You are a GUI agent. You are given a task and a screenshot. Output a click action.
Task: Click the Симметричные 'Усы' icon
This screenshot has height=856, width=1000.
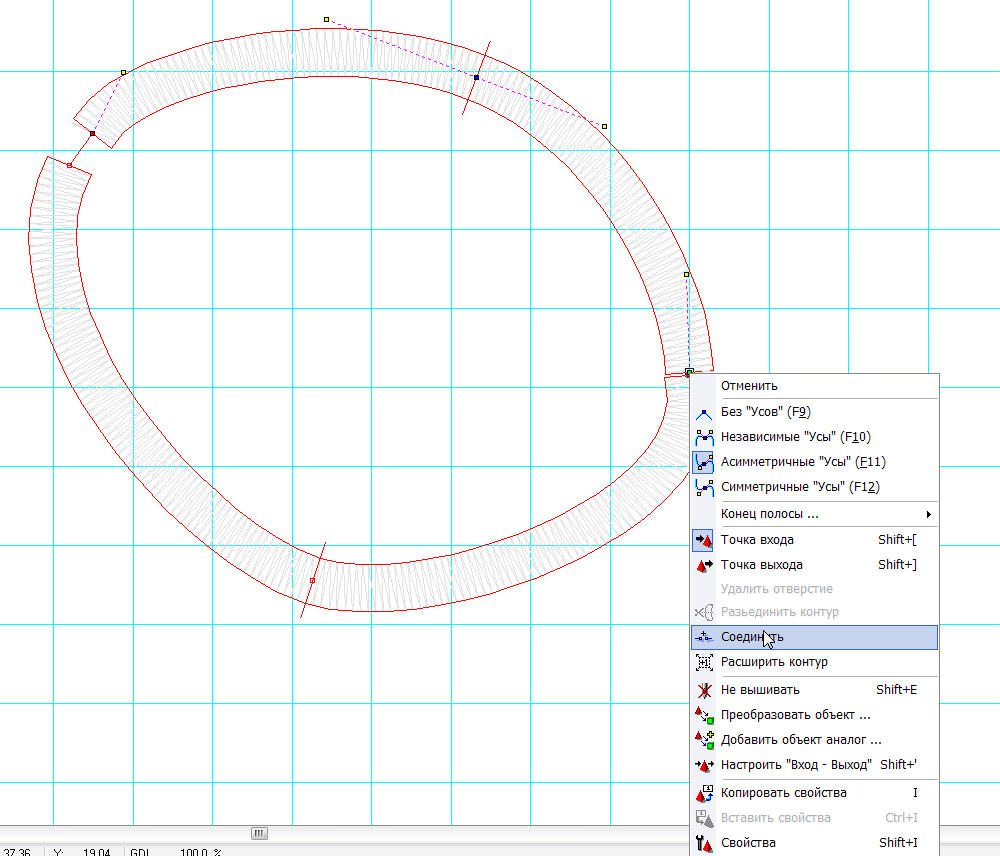(x=704, y=487)
